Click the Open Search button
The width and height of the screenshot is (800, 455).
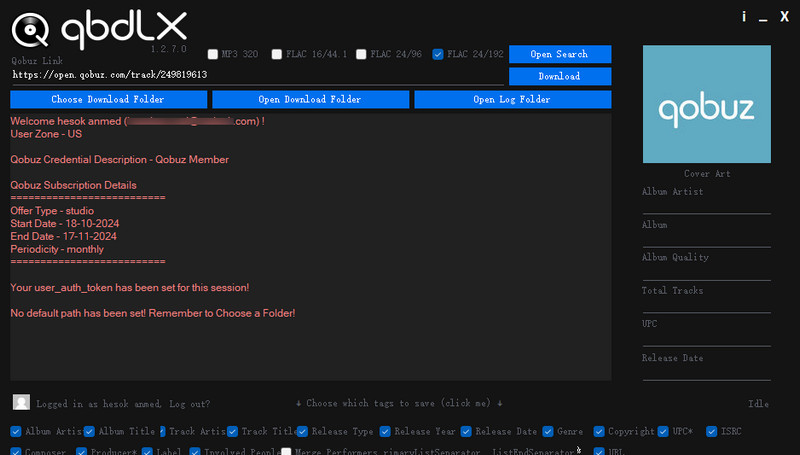pyautogui.click(x=560, y=54)
